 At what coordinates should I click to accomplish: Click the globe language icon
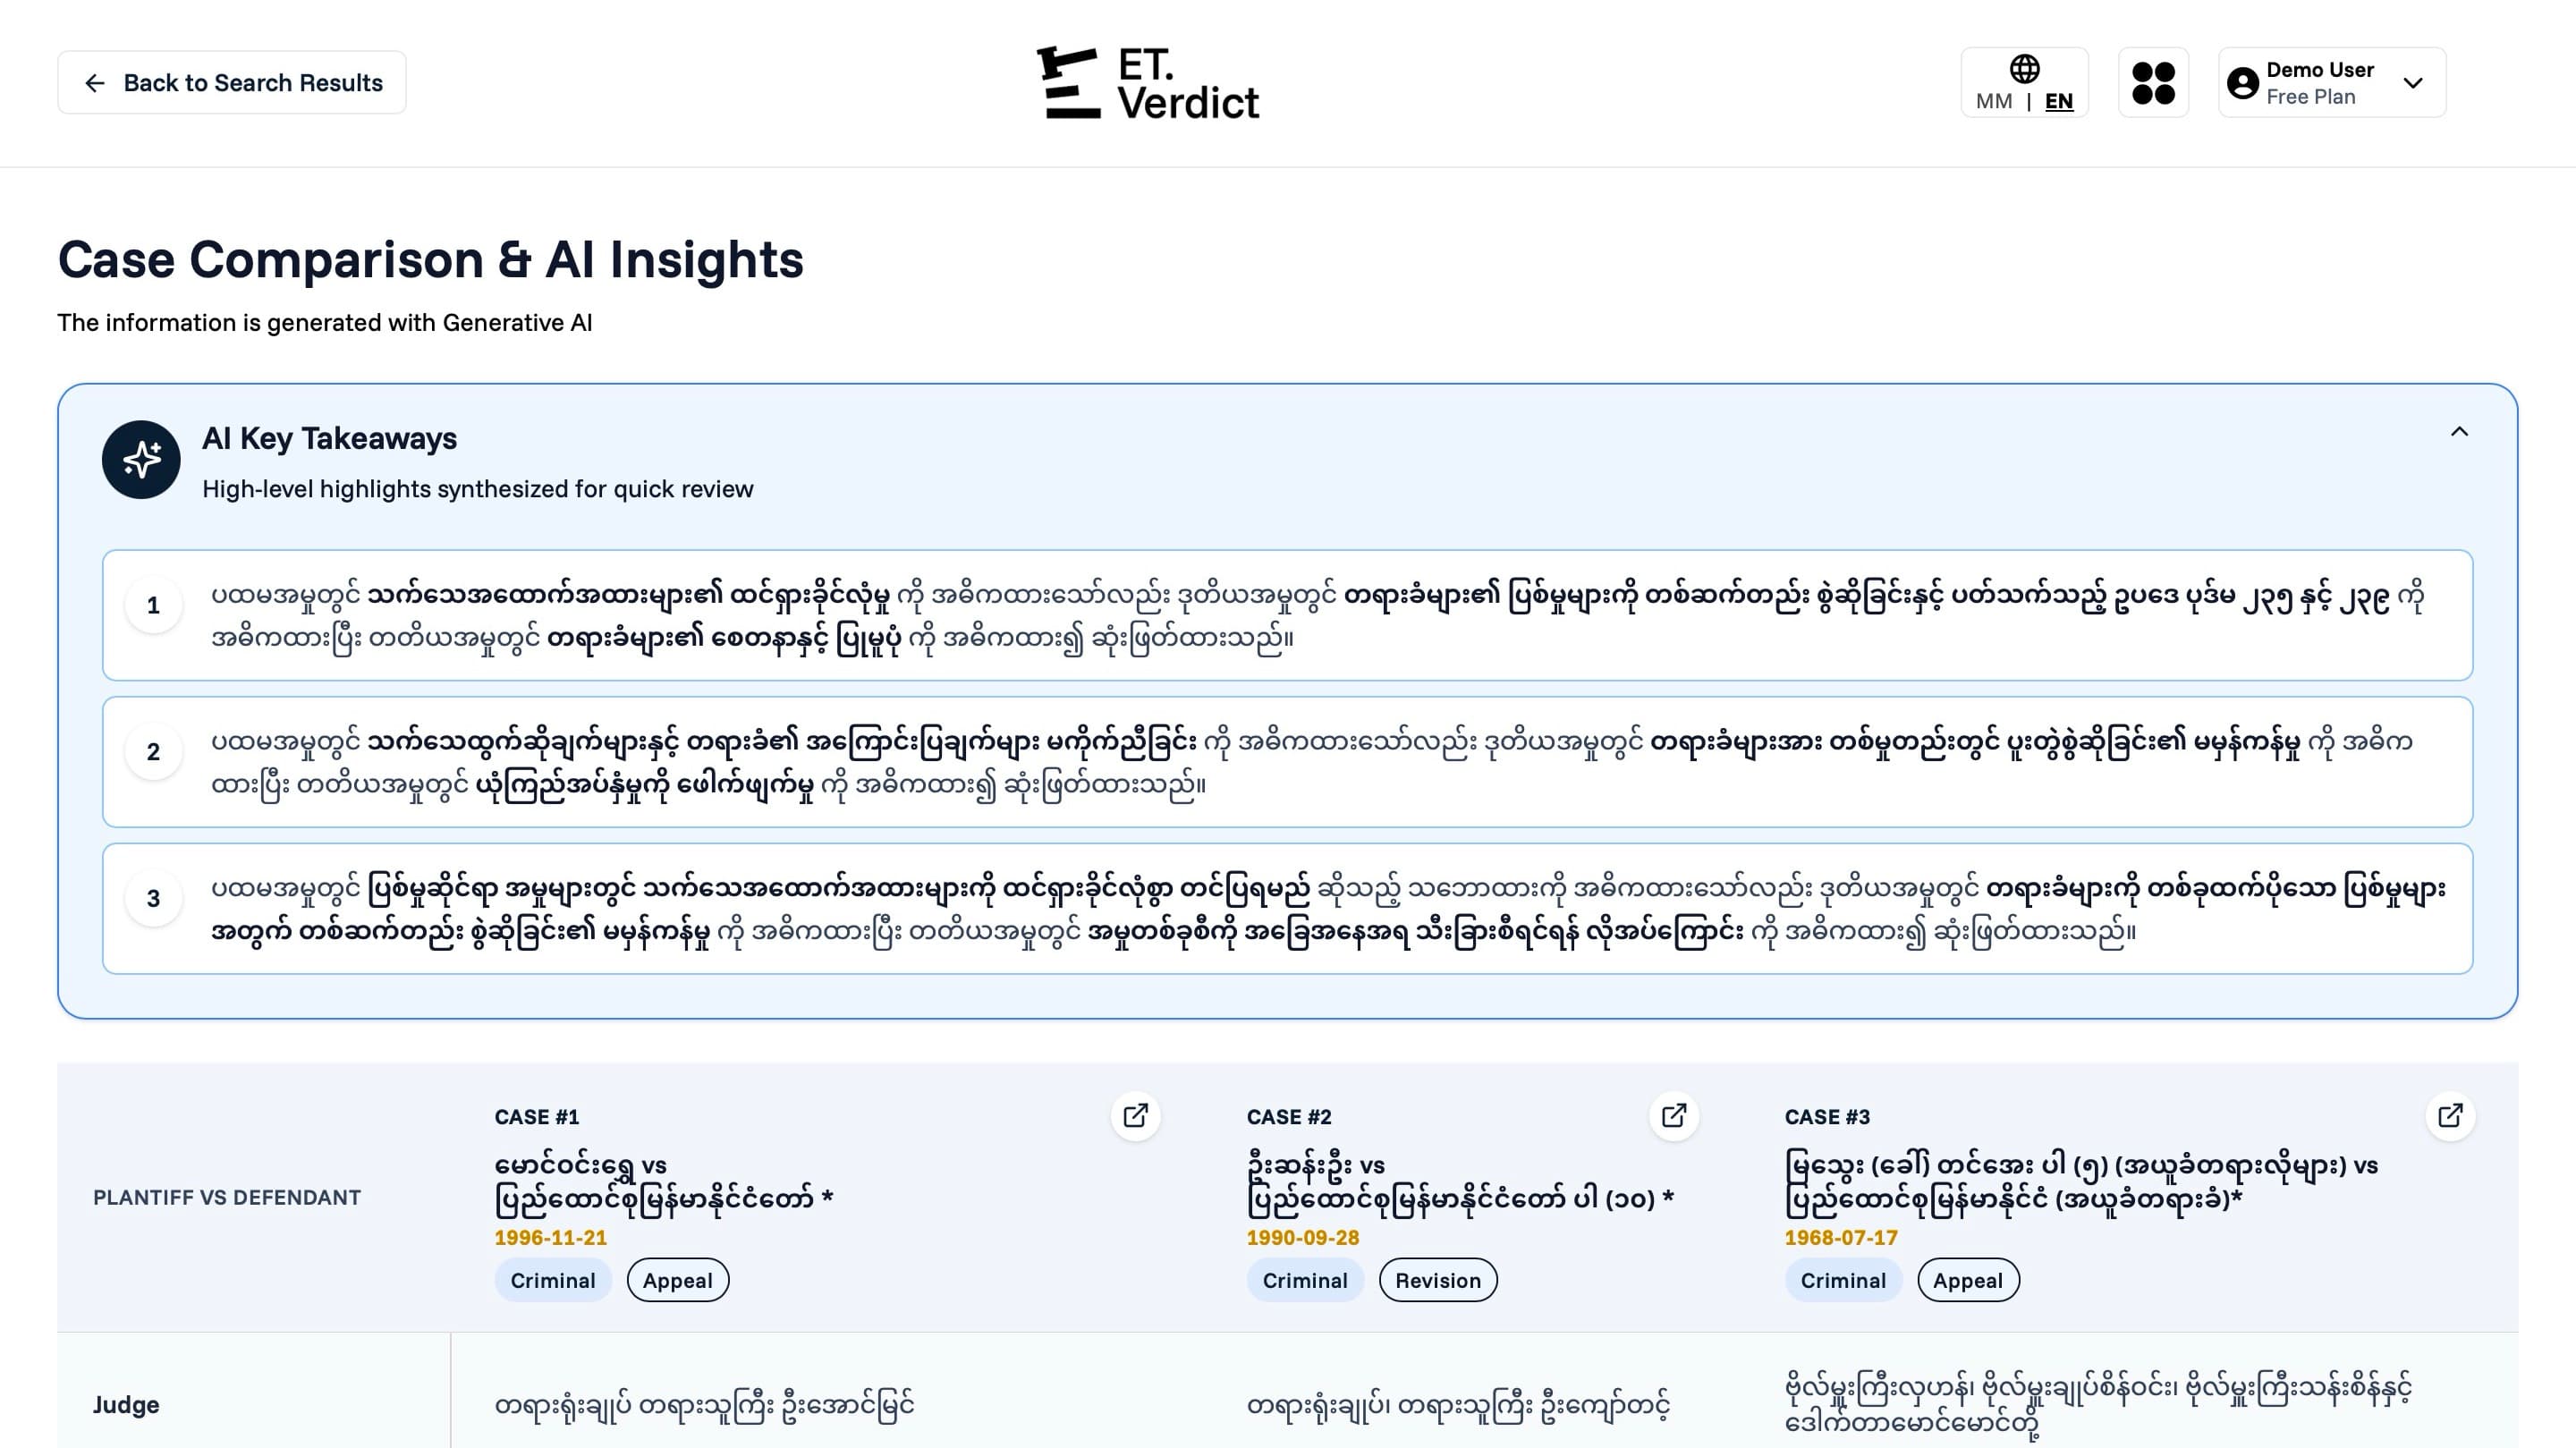click(2024, 69)
